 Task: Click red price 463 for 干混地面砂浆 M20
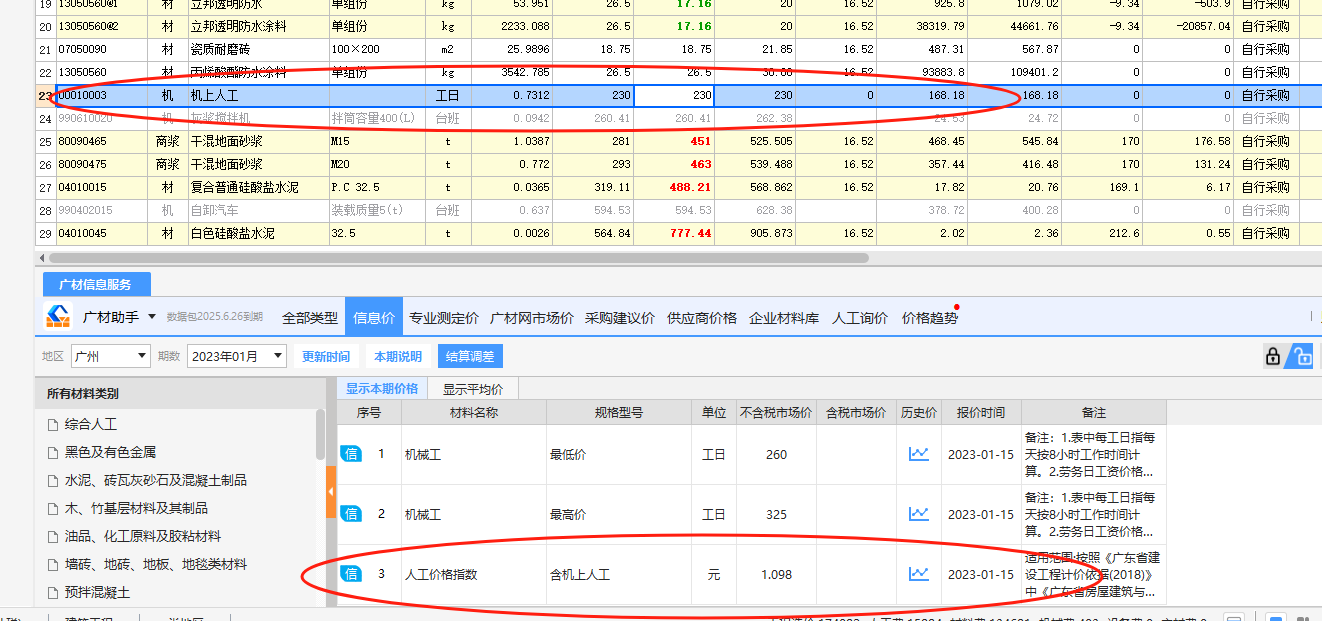[674, 164]
